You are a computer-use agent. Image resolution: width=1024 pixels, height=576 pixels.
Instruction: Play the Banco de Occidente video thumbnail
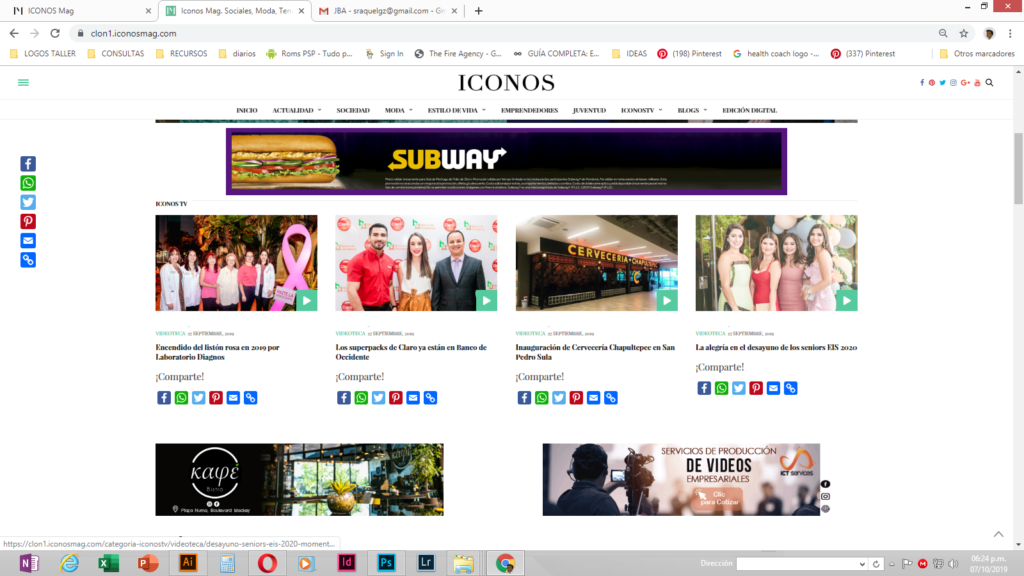click(x=487, y=299)
